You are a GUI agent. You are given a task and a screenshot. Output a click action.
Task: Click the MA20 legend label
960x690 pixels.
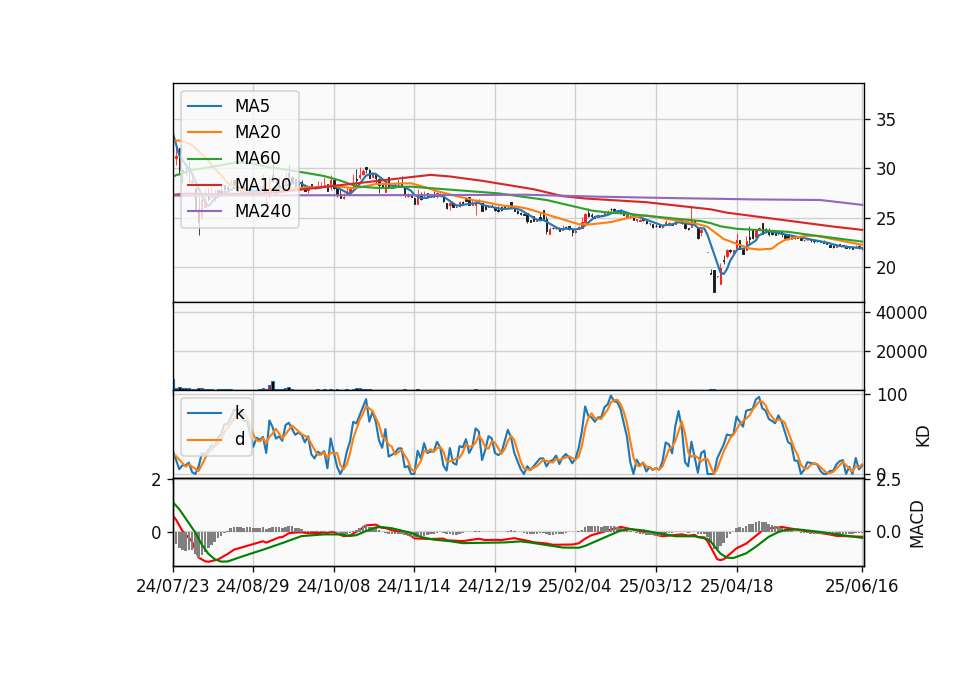coord(257,132)
